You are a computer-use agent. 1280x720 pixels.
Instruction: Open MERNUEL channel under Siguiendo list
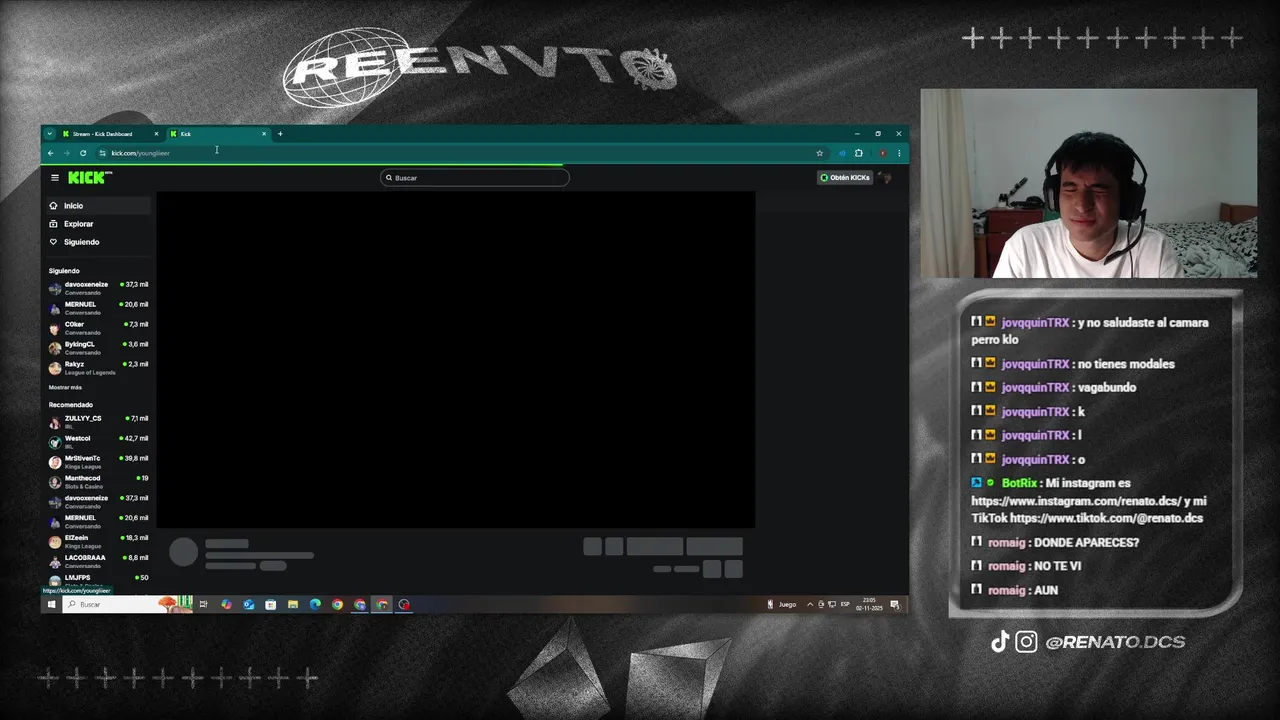point(98,308)
